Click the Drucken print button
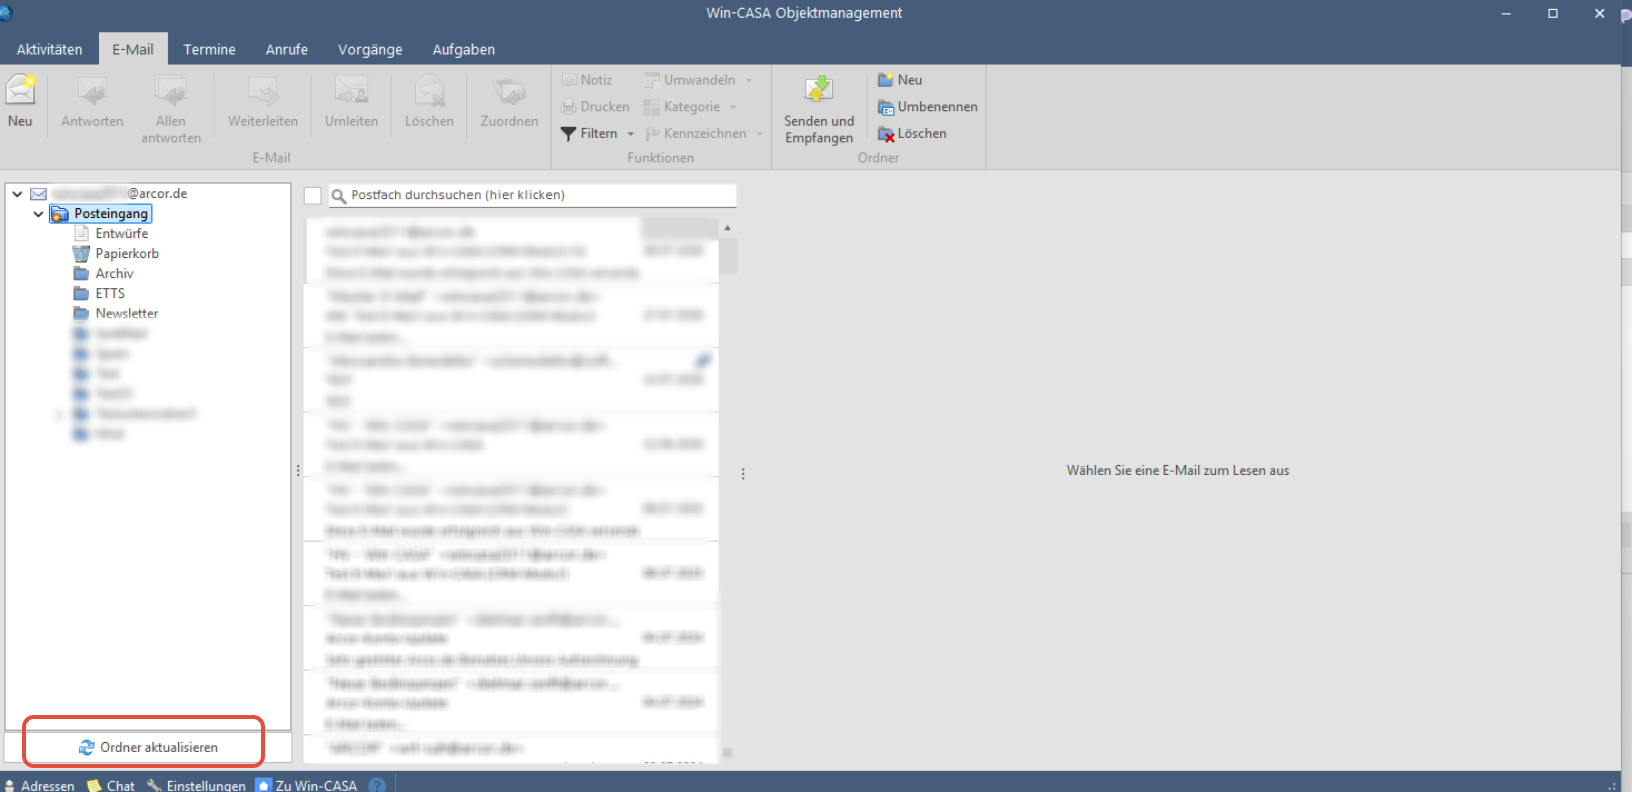1632x792 pixels. tap(595, 107)
